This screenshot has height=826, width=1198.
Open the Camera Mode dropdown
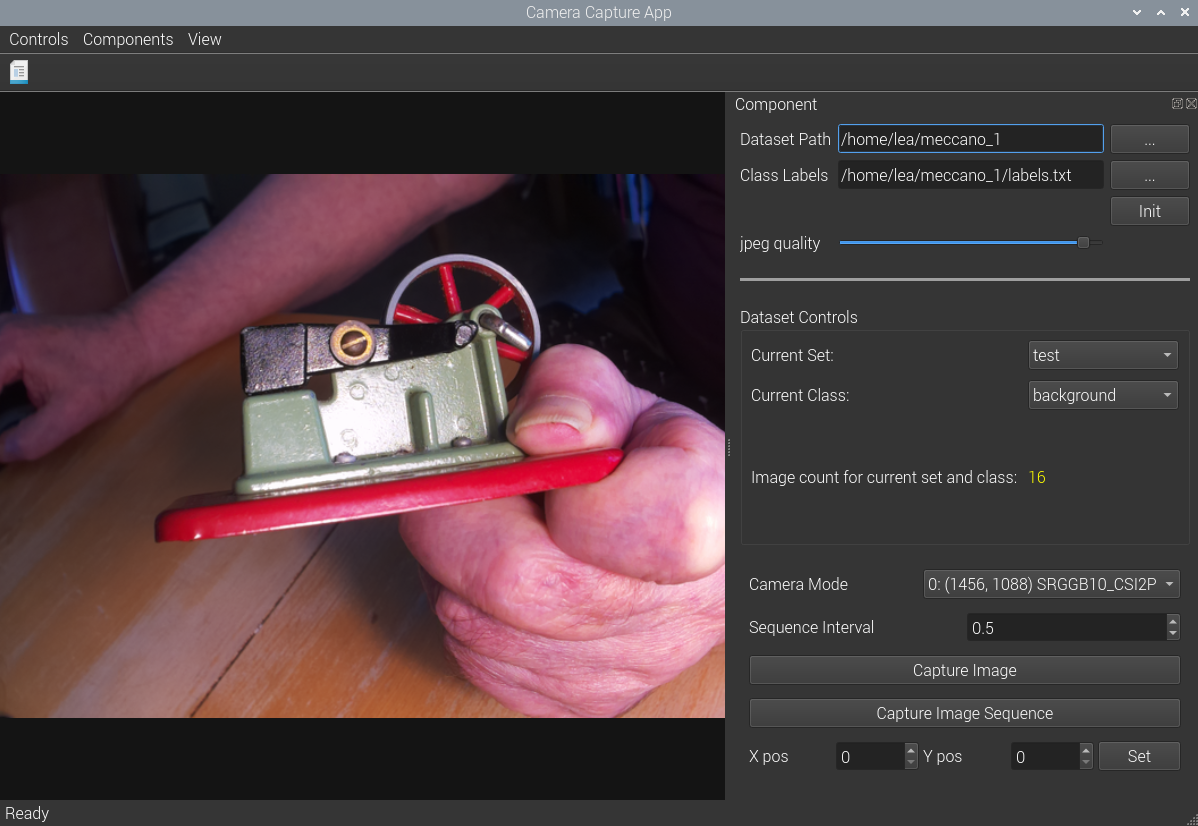tap(1051, 584)
